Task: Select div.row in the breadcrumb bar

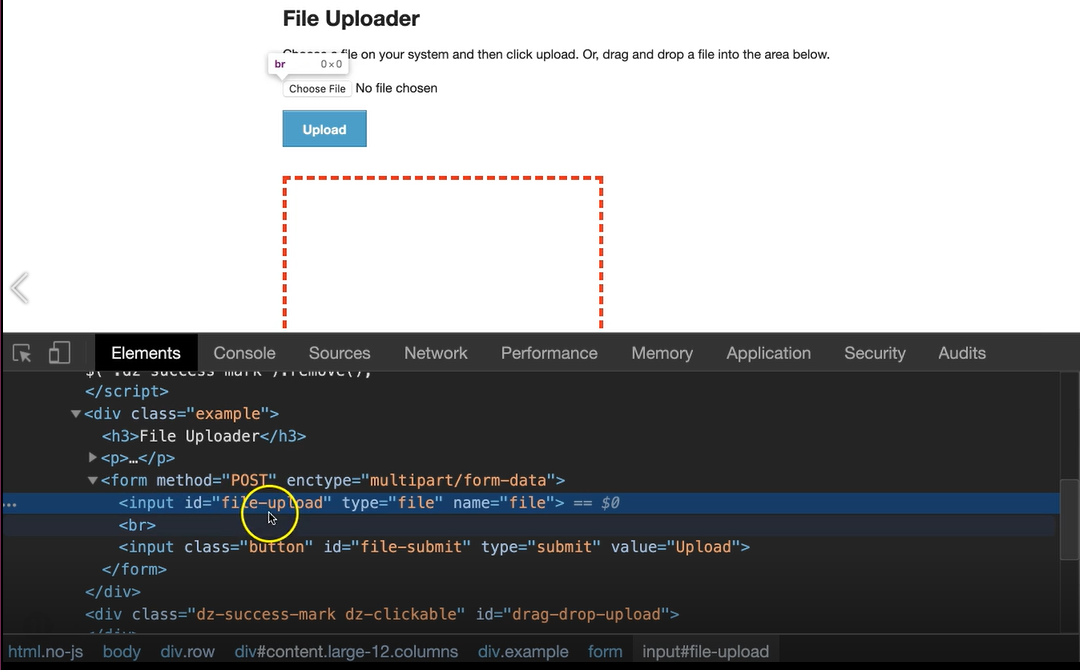Action: 187,652
